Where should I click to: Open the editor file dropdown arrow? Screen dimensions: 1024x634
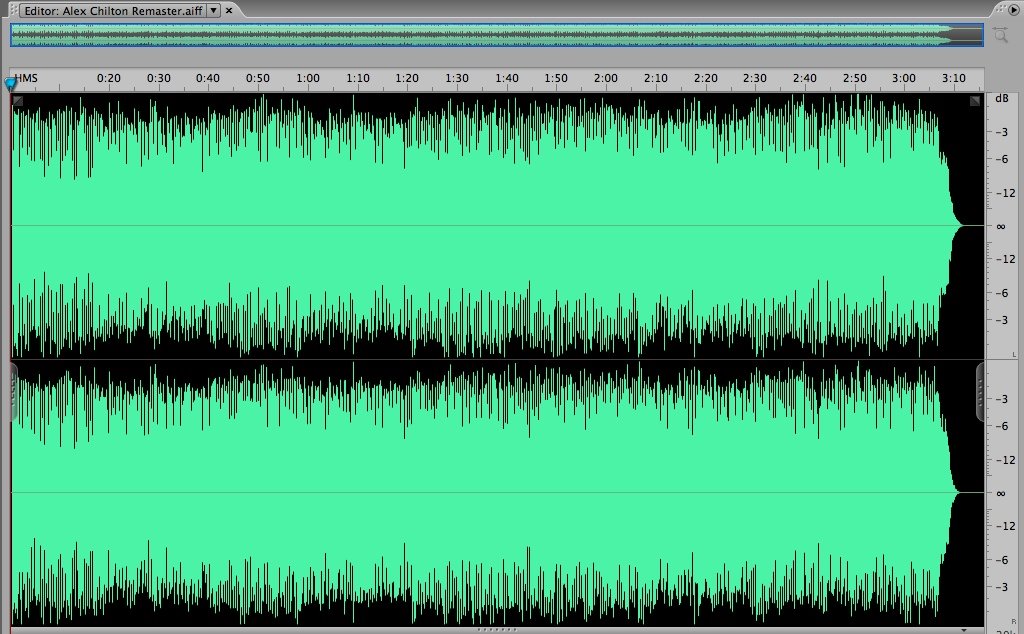(x=214, y=10)
